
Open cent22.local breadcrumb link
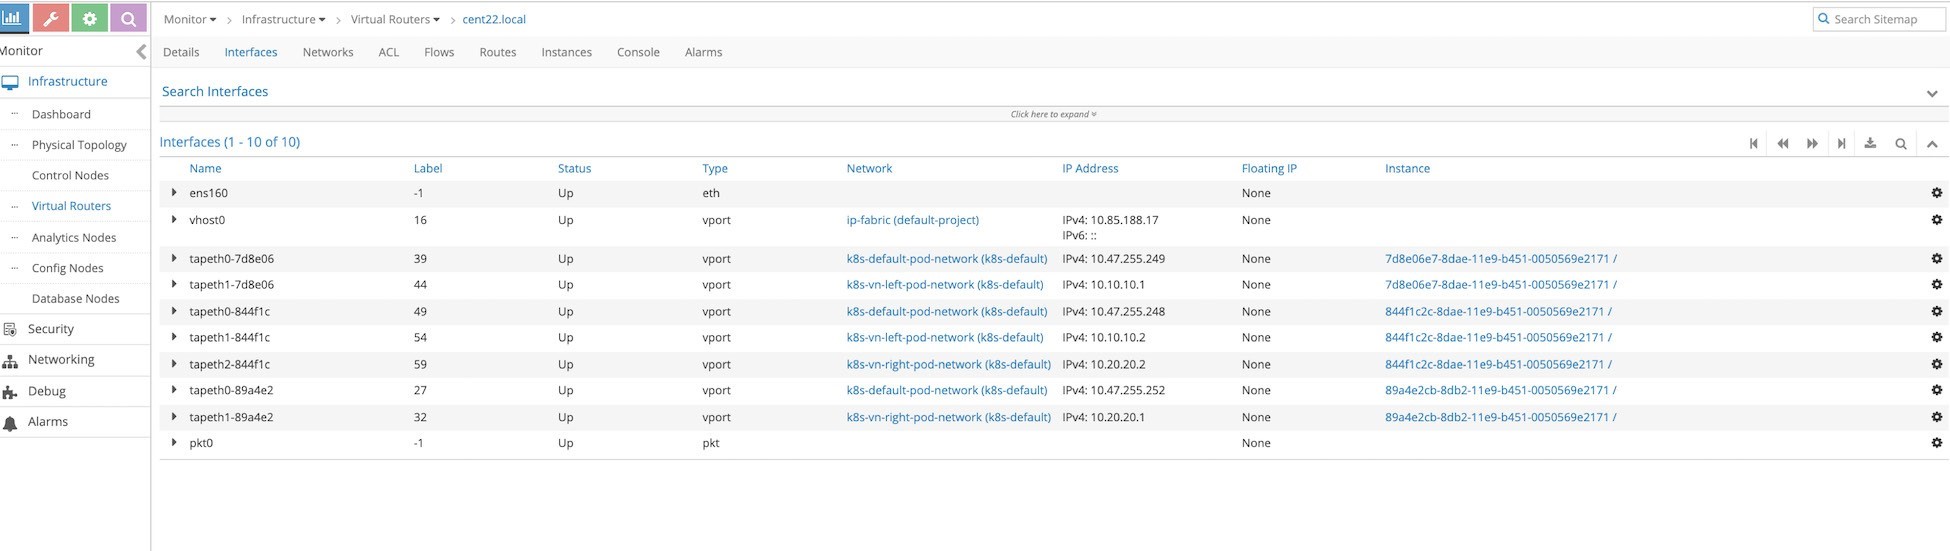(x=494, y=19)
